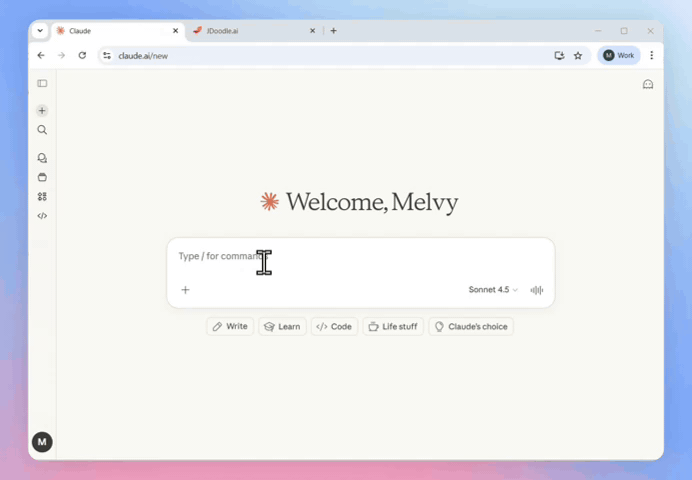Select the Code suggestion chip
Image resolution: width=692 pixels, height=480 pixels.
pyautogui.click(x=334, y=327)
